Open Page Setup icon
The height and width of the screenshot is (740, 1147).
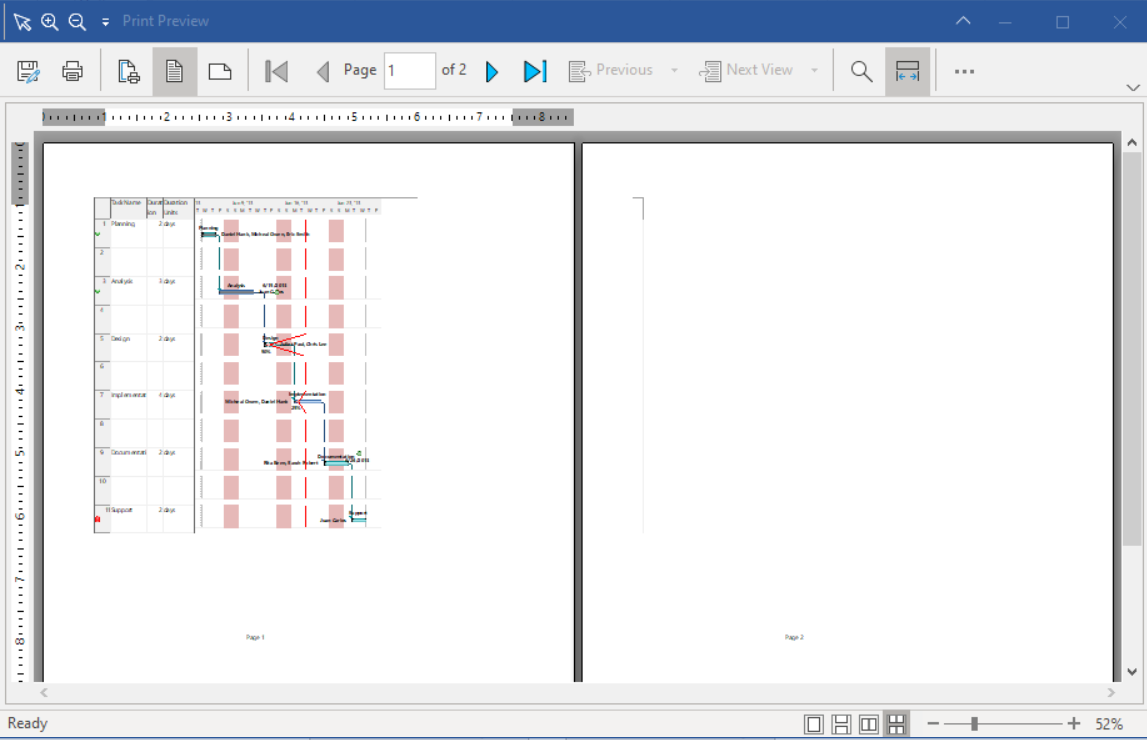[x=129, y=72]
